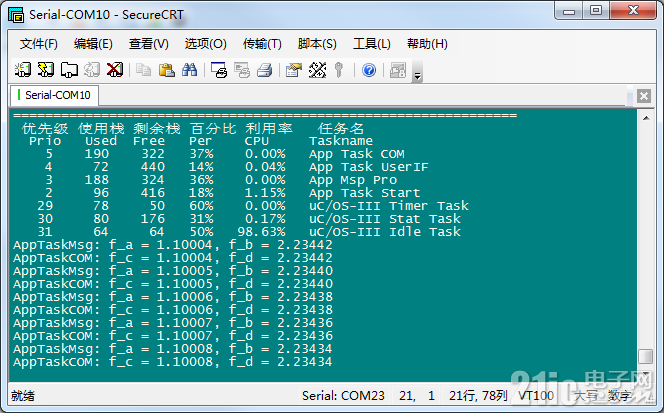Click 'Taskname' column header text

point(341,141)
